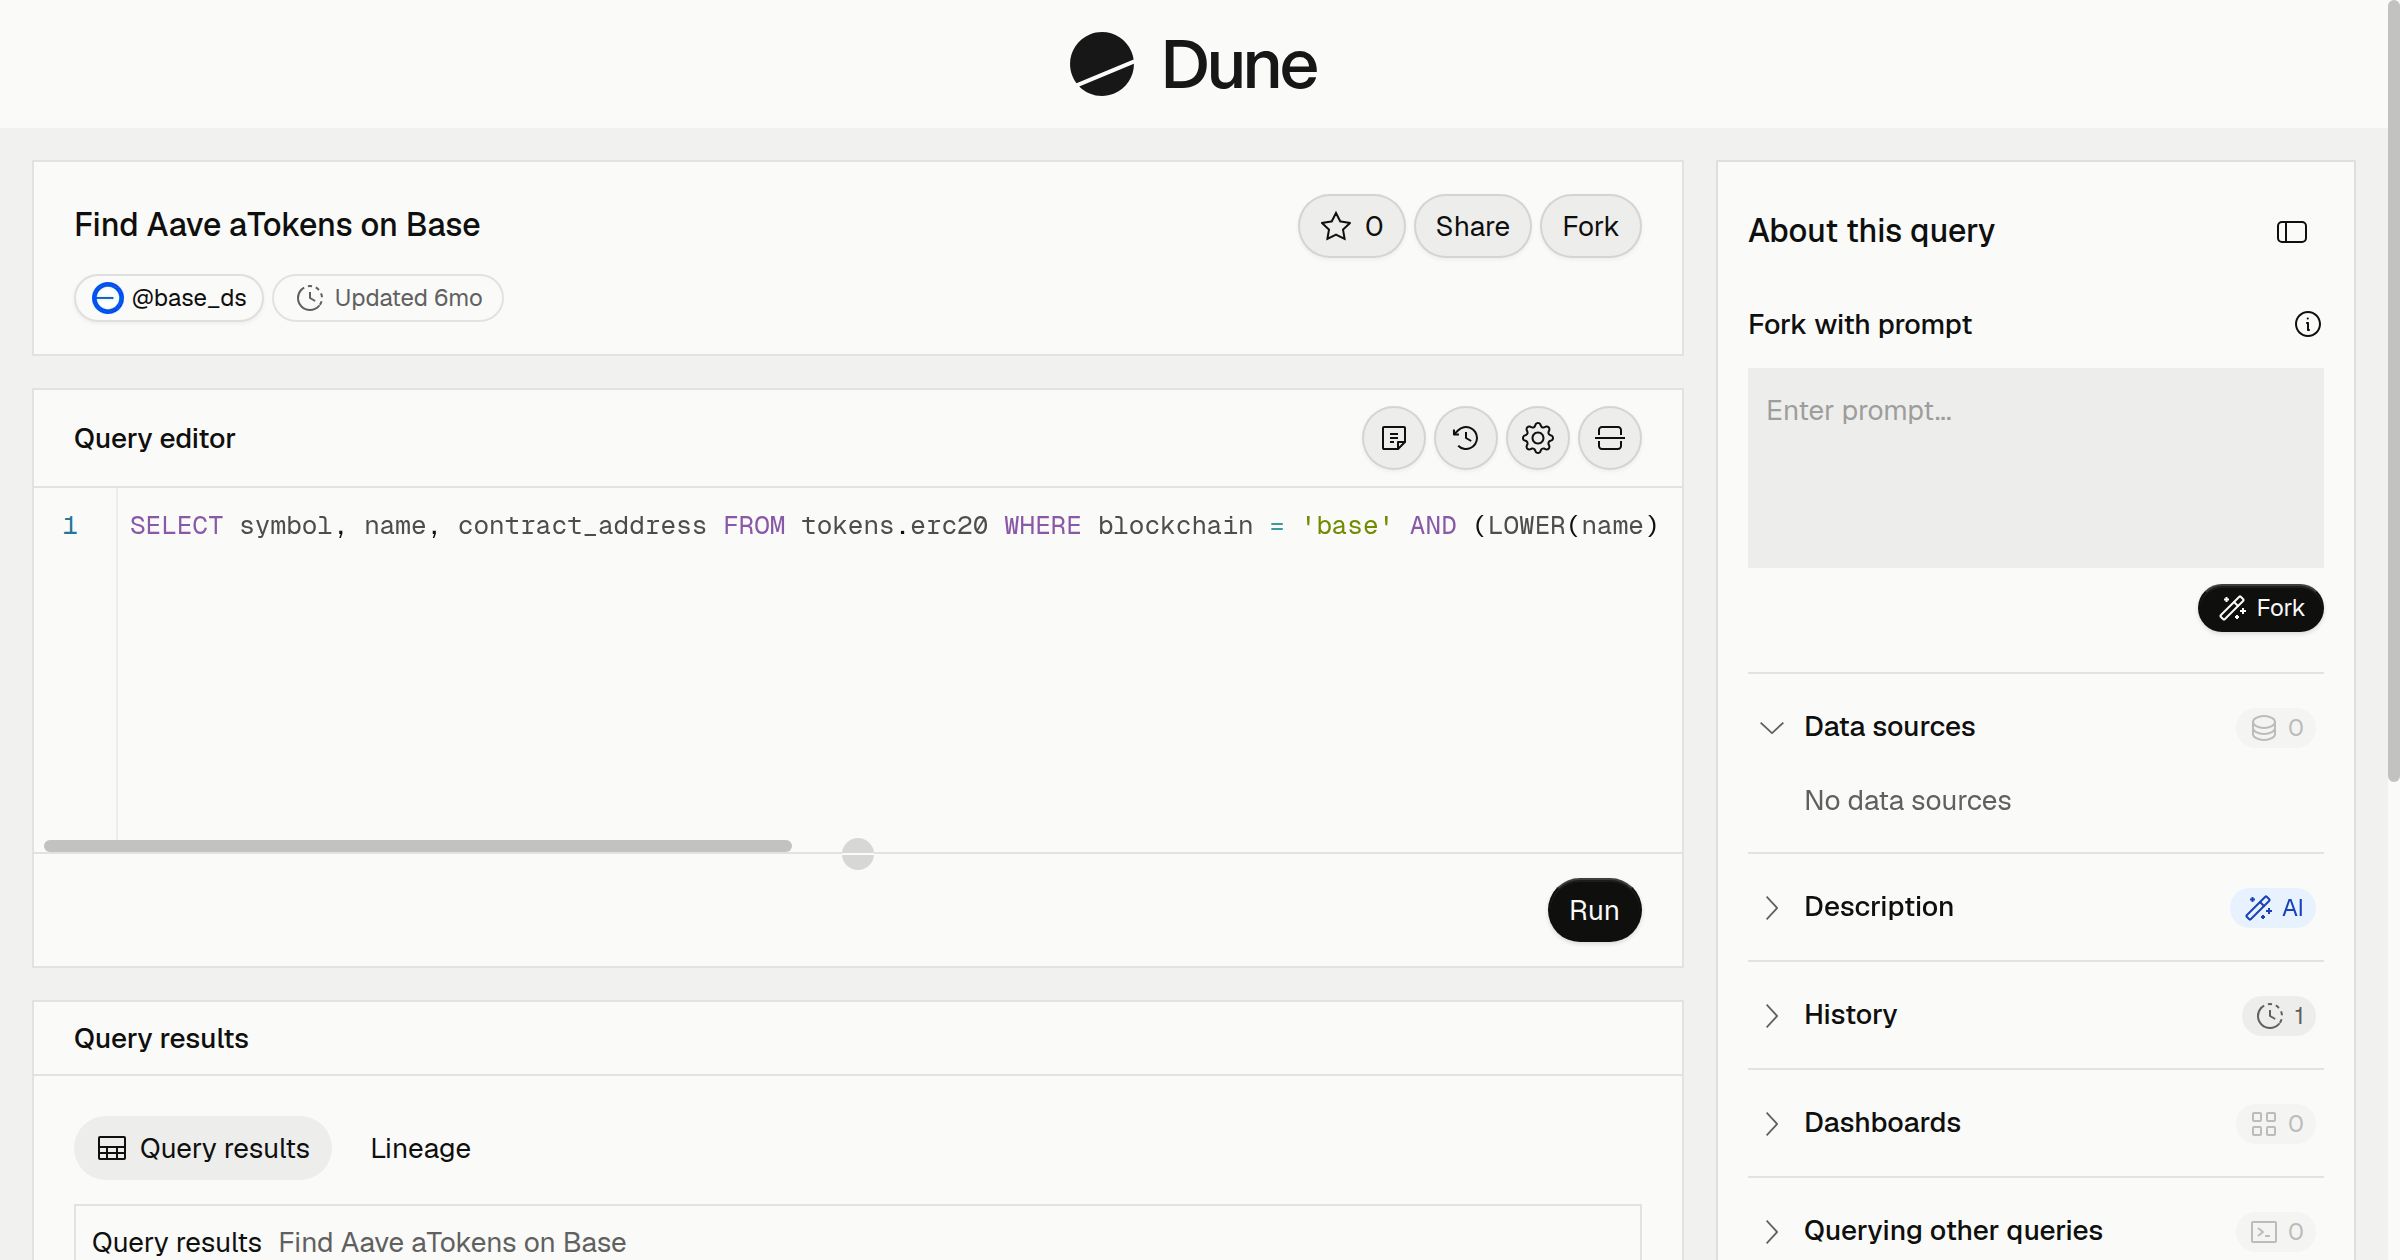Screen dimensions: 2400x1260
Task: Run the query
Action: (1594, 910)
